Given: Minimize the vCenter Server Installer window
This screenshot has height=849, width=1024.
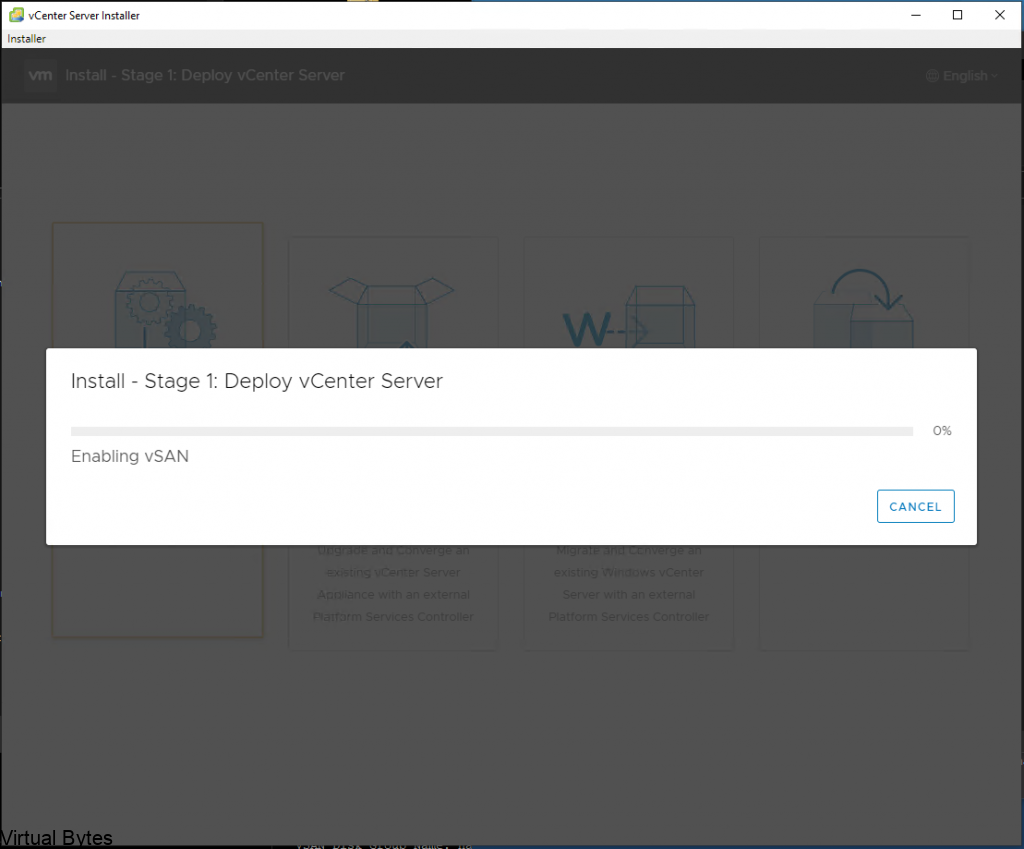Looking at the screenshot, I should point(916,15).
